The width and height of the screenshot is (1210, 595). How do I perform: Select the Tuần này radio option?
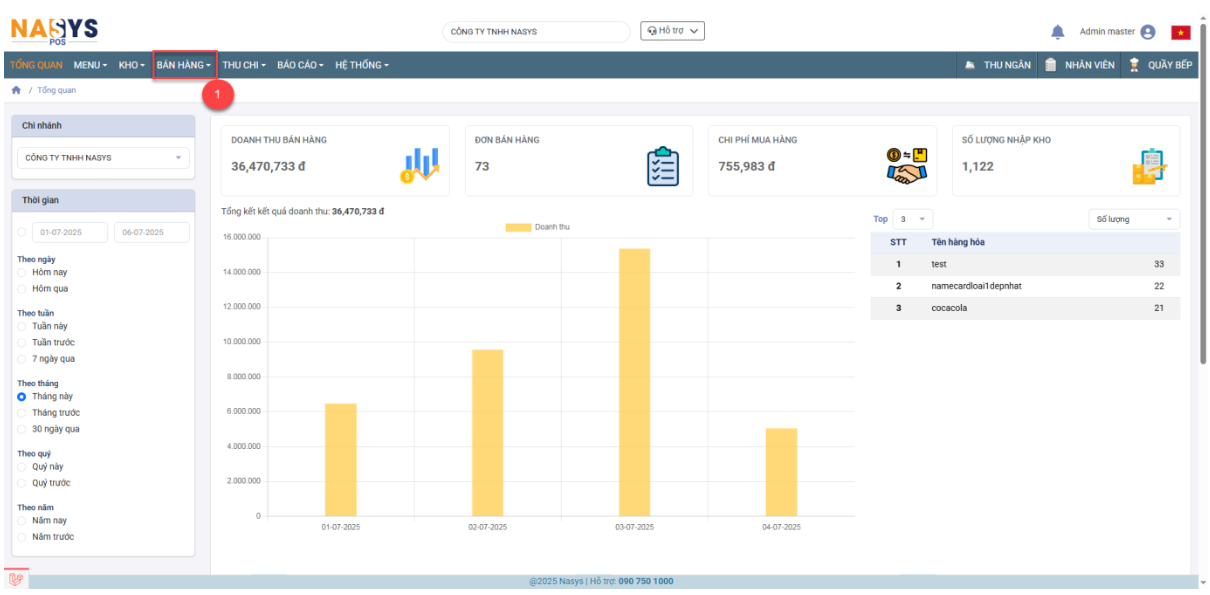(x=22, y=326)
